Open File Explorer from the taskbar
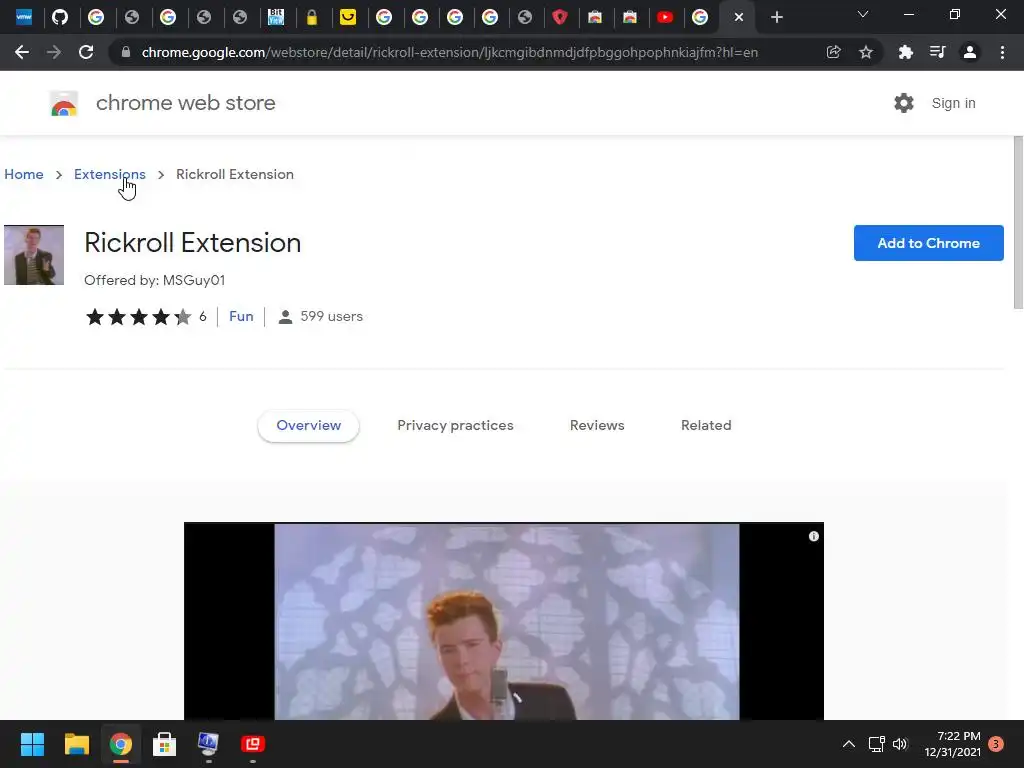 [x=76, y=744]
